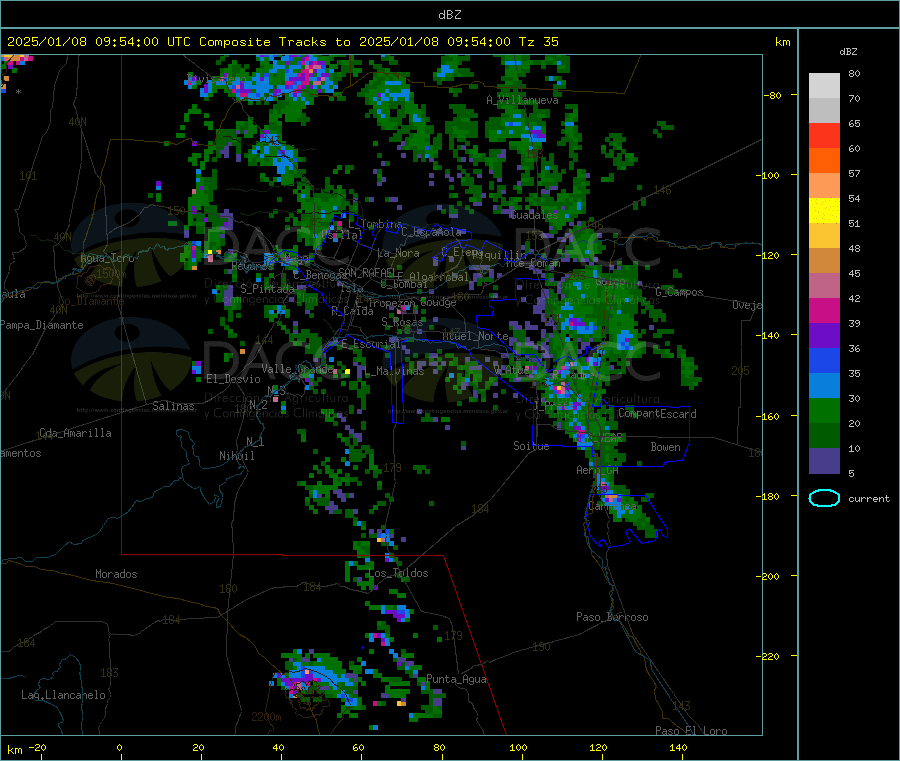
Task: Pick the purple 36-39 dBZ legend swatch
Action: click(824, 336)
